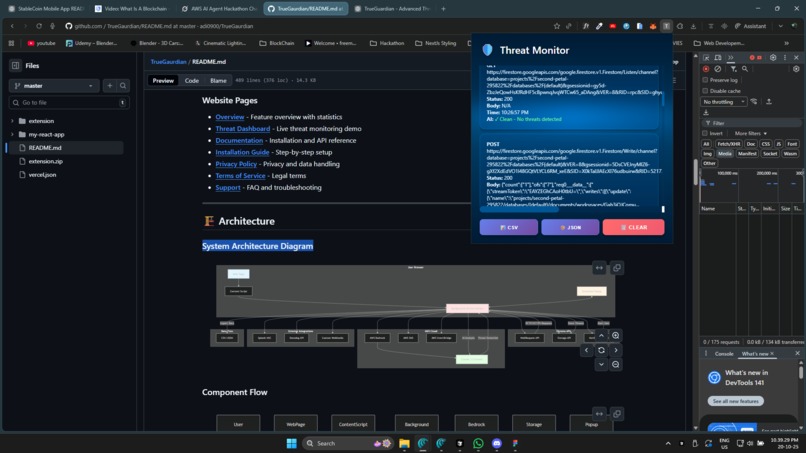This screenshot has width=806, height=453.
Task: Toggle the Socket request filter
Action: point(770,153)
